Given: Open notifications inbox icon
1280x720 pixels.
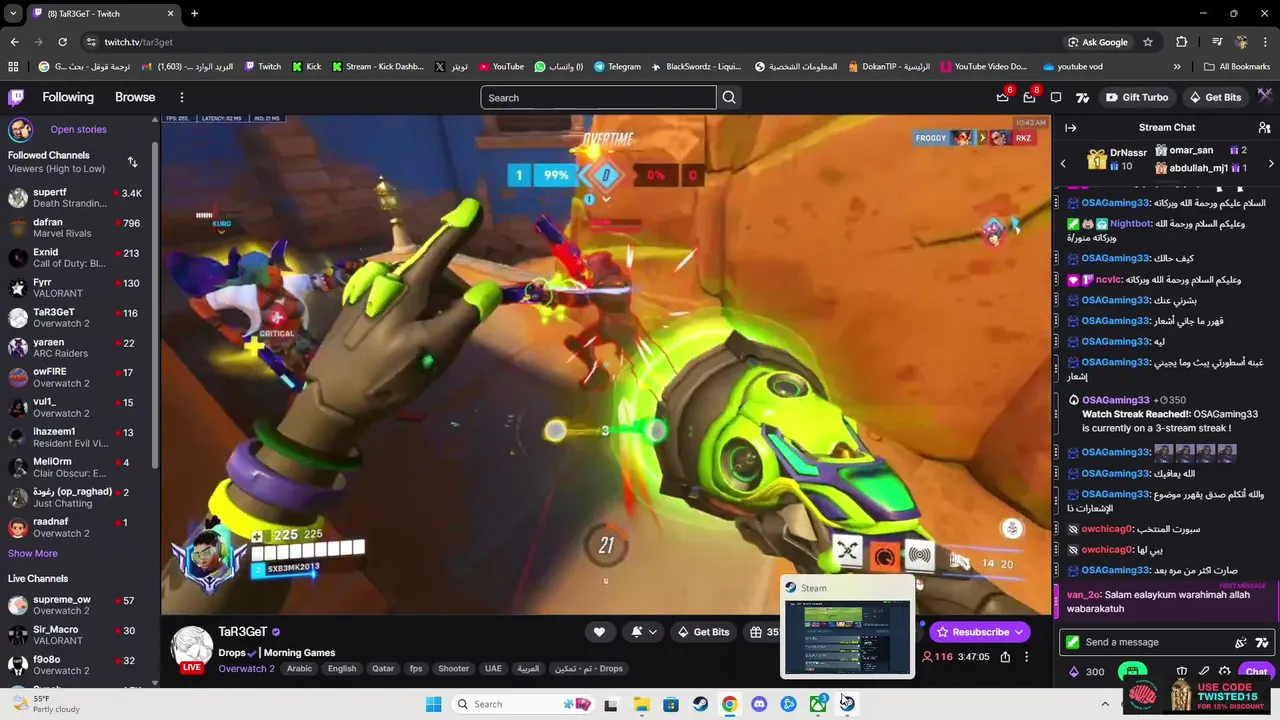Looking at the screenshot, I should pyautogui.click(x=1030, y=97).
